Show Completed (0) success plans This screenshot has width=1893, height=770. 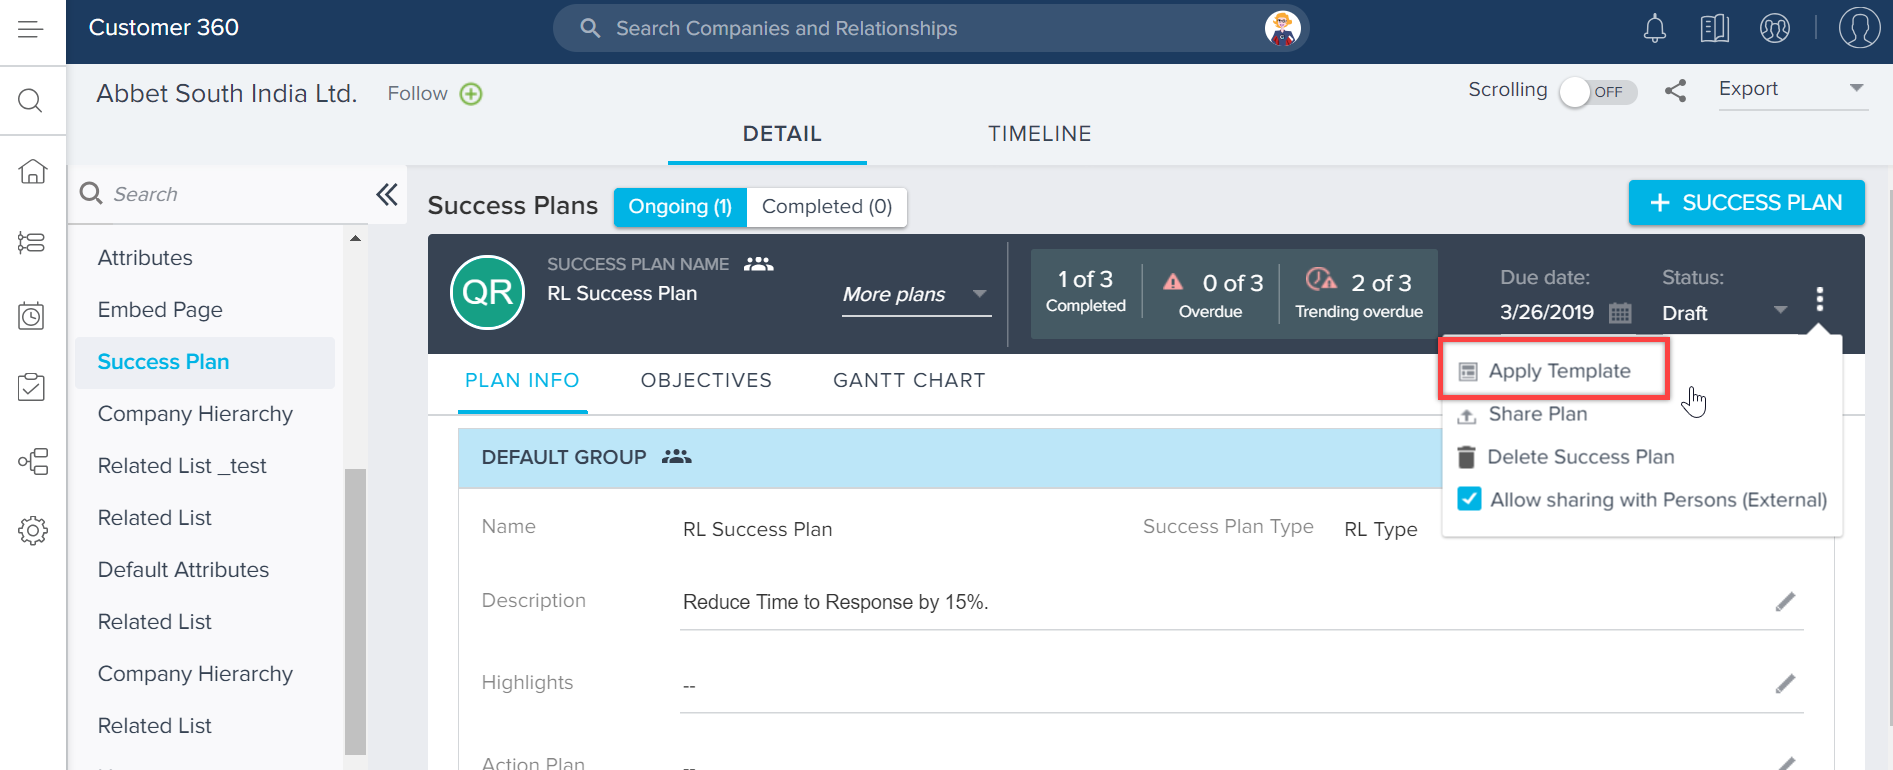(x=827, y=207)
